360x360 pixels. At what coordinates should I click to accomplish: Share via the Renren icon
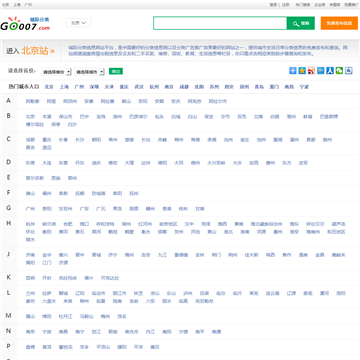pos(330,71)
